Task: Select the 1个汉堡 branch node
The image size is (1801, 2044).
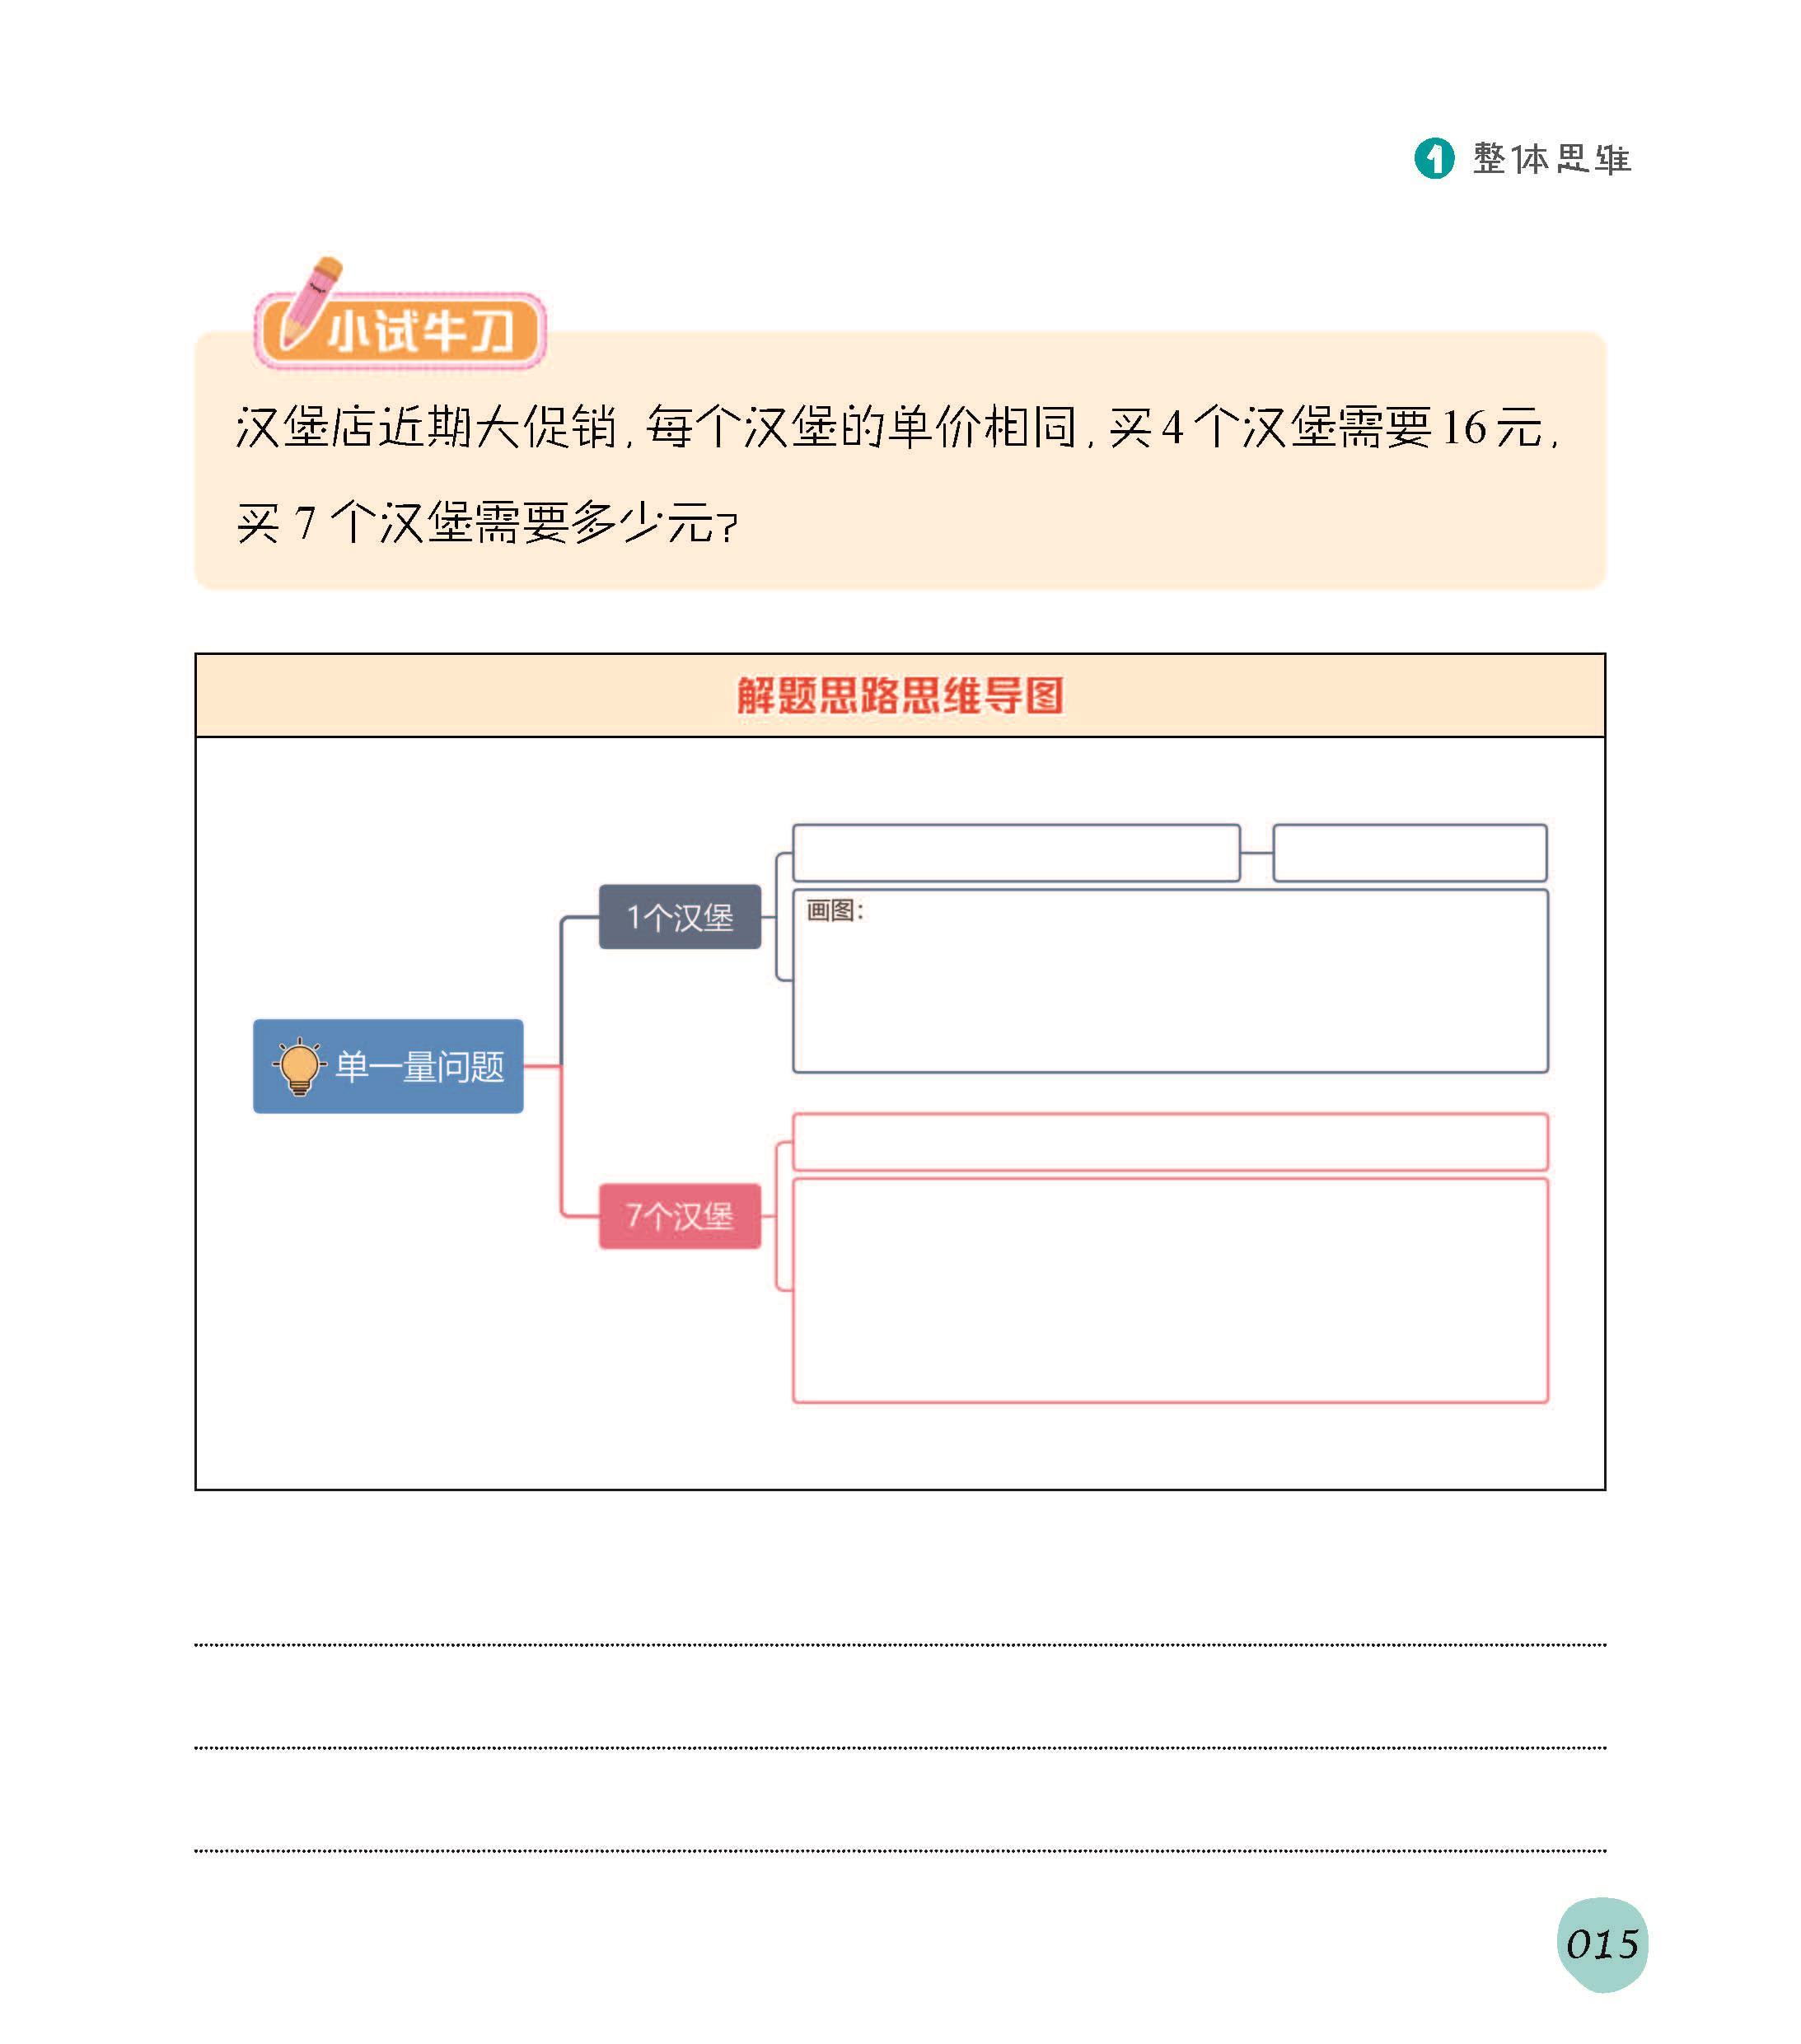Action: (680, 917)
